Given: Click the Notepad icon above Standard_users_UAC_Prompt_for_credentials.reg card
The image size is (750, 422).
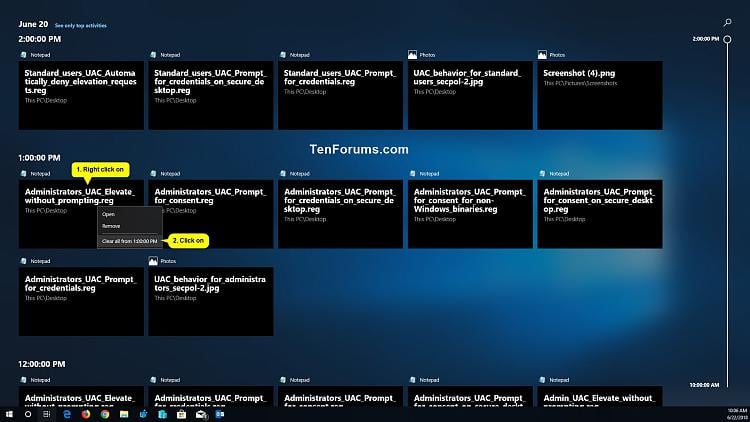Looking at the screenshot, I should (x=283, y=55).
